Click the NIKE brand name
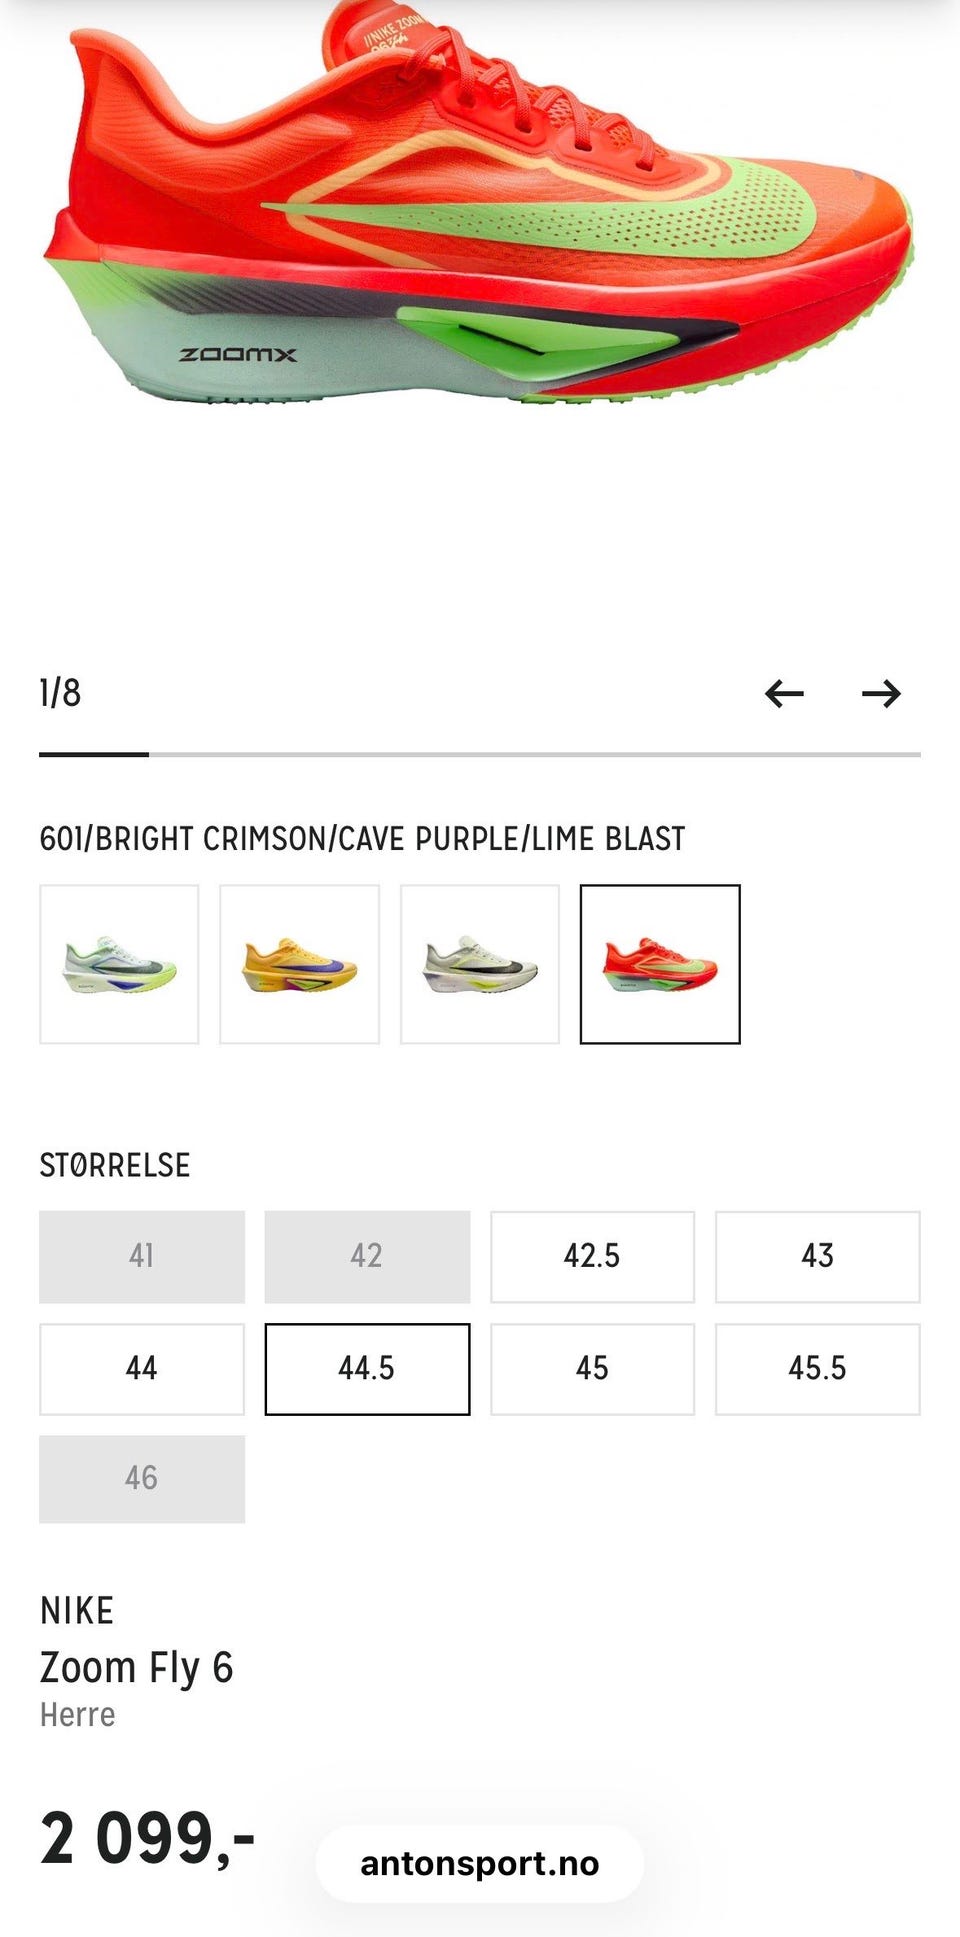960x1937 pixels. point(77,1611)
